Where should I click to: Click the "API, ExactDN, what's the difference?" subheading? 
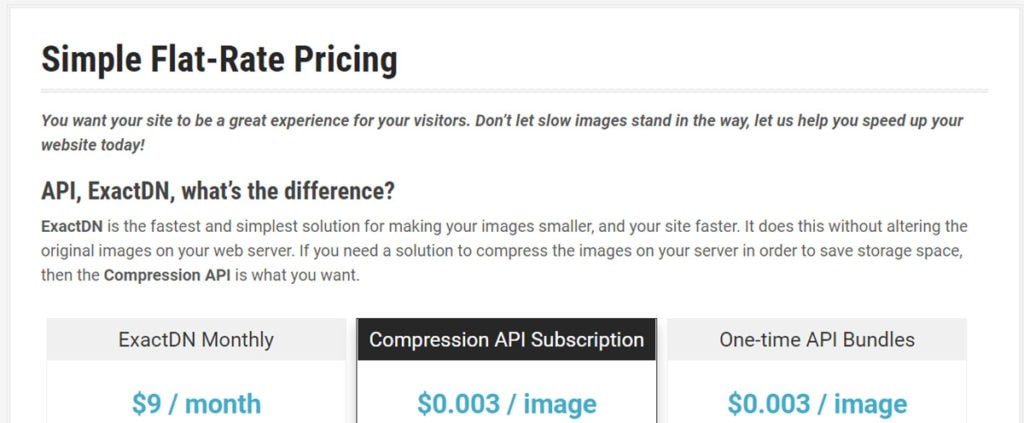(x=218, y=189)
